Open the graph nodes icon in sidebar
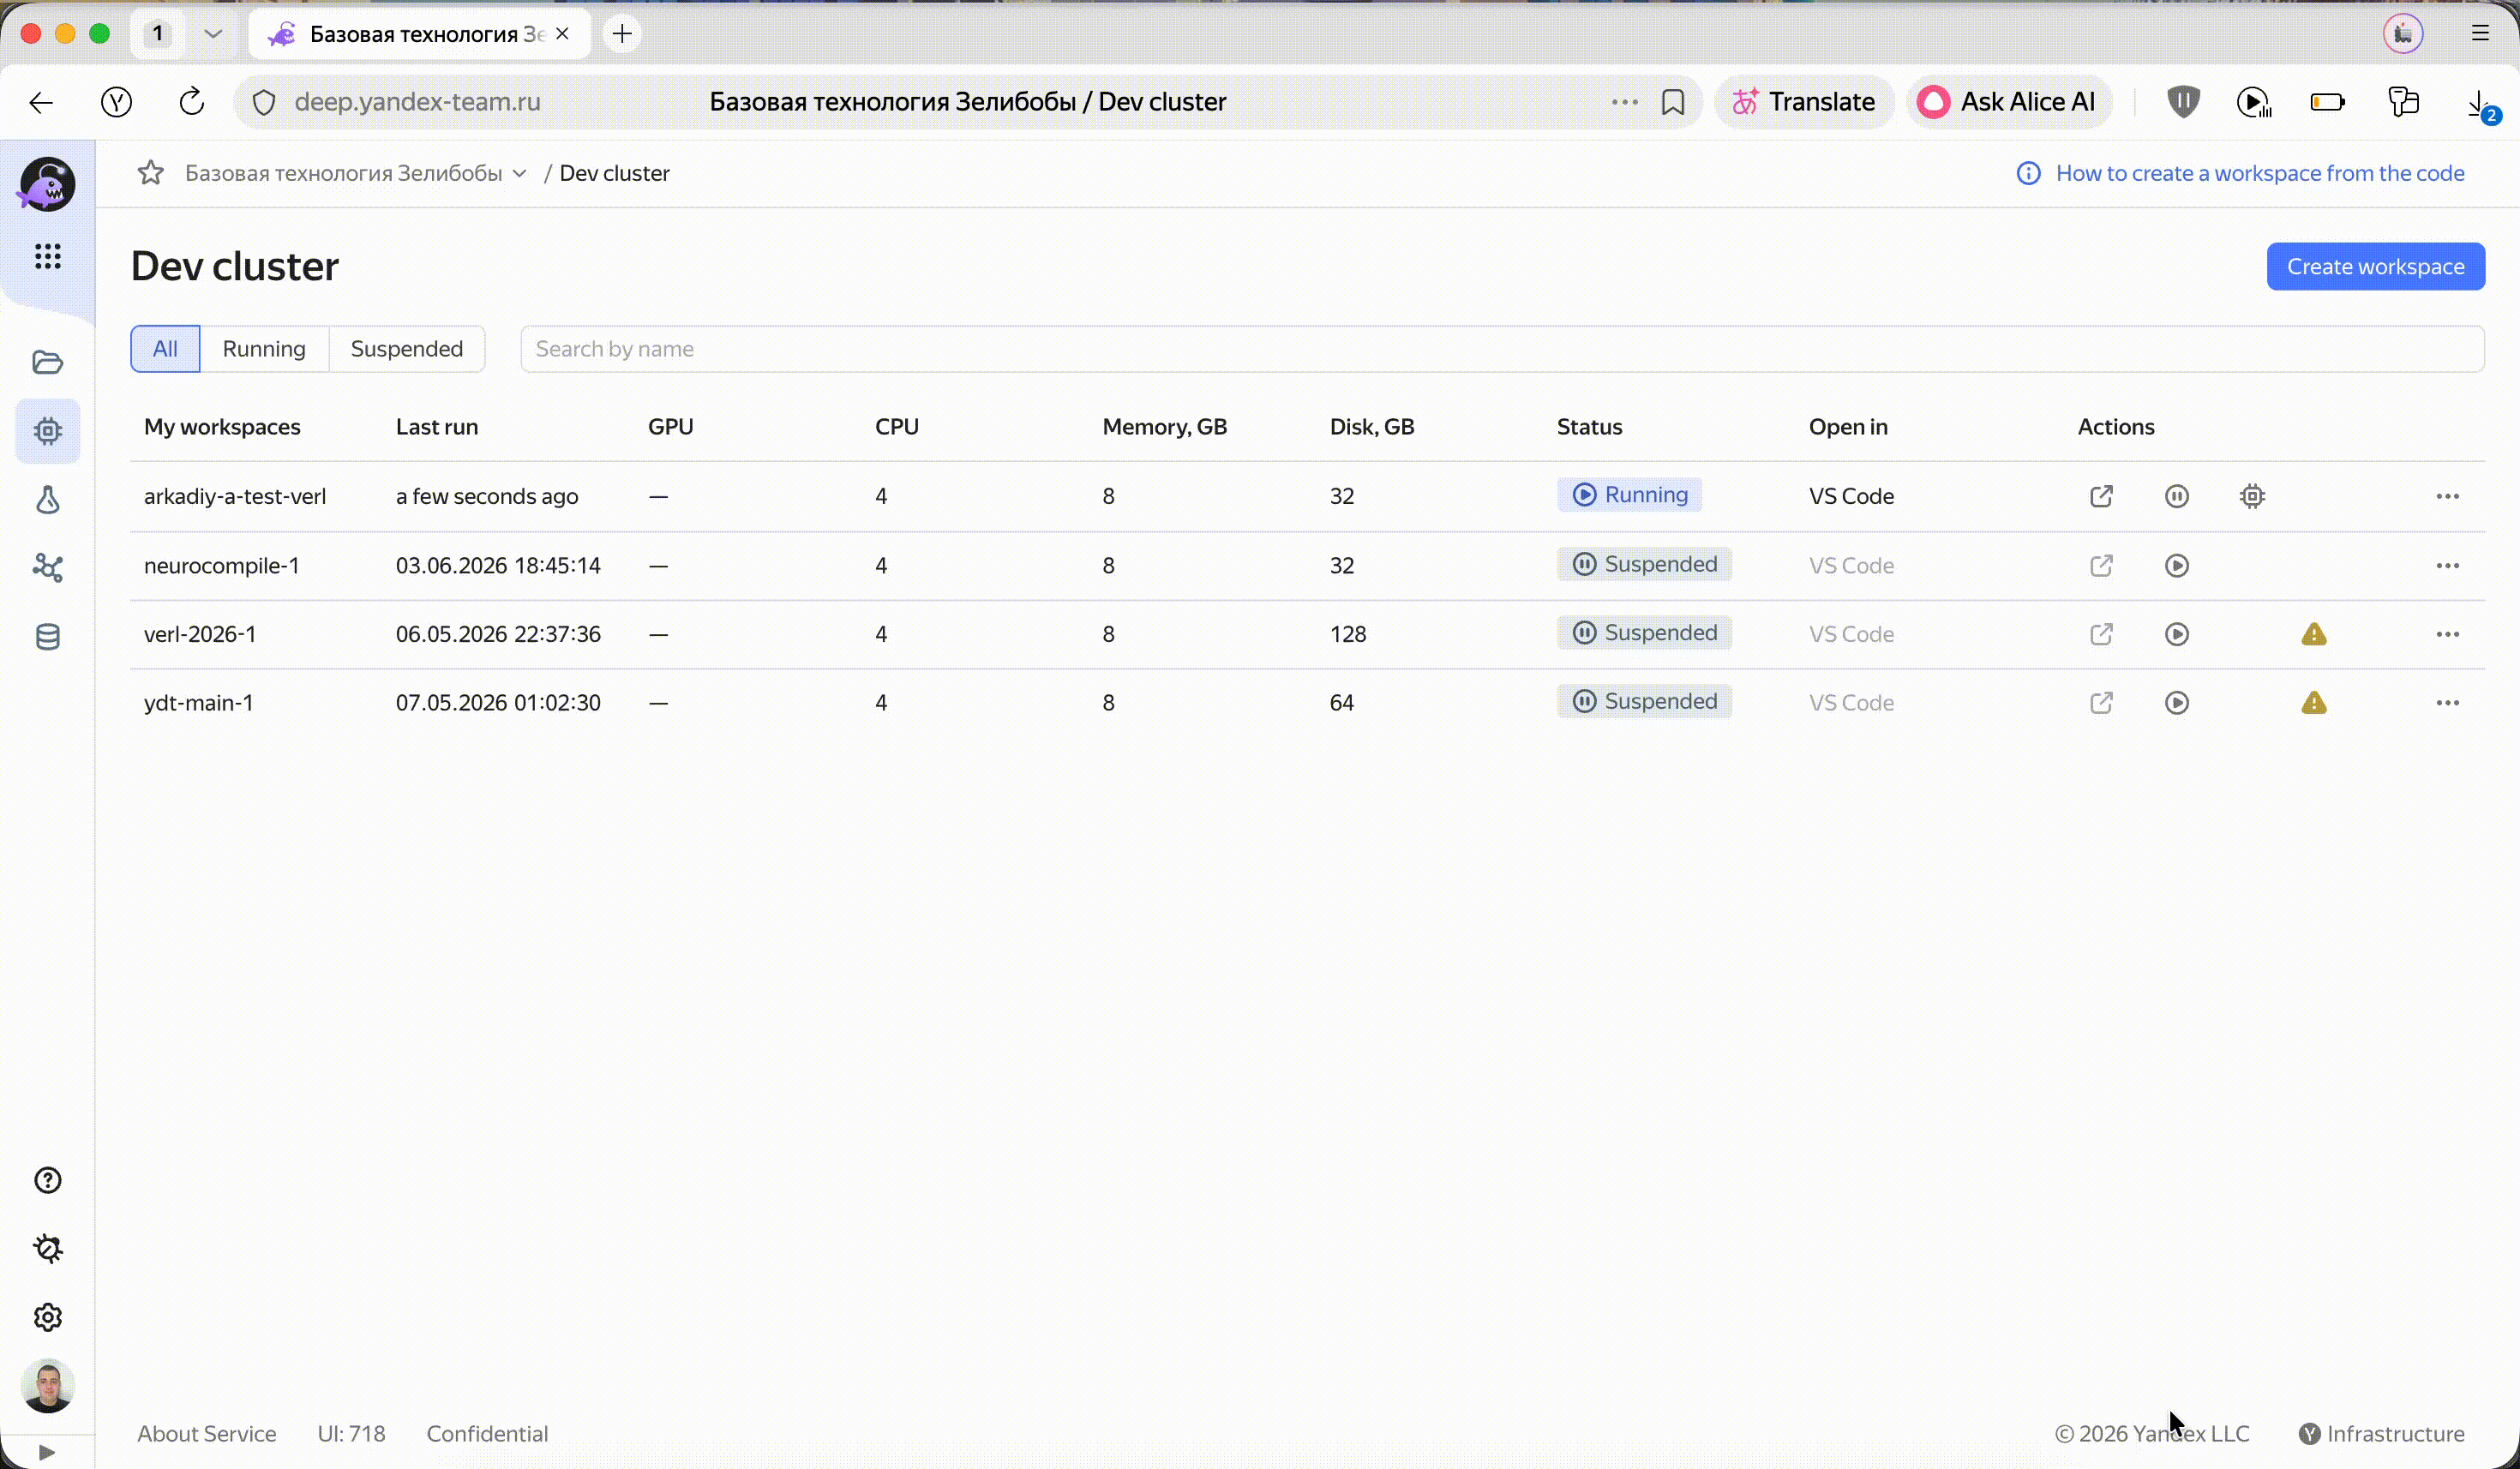 47,568
